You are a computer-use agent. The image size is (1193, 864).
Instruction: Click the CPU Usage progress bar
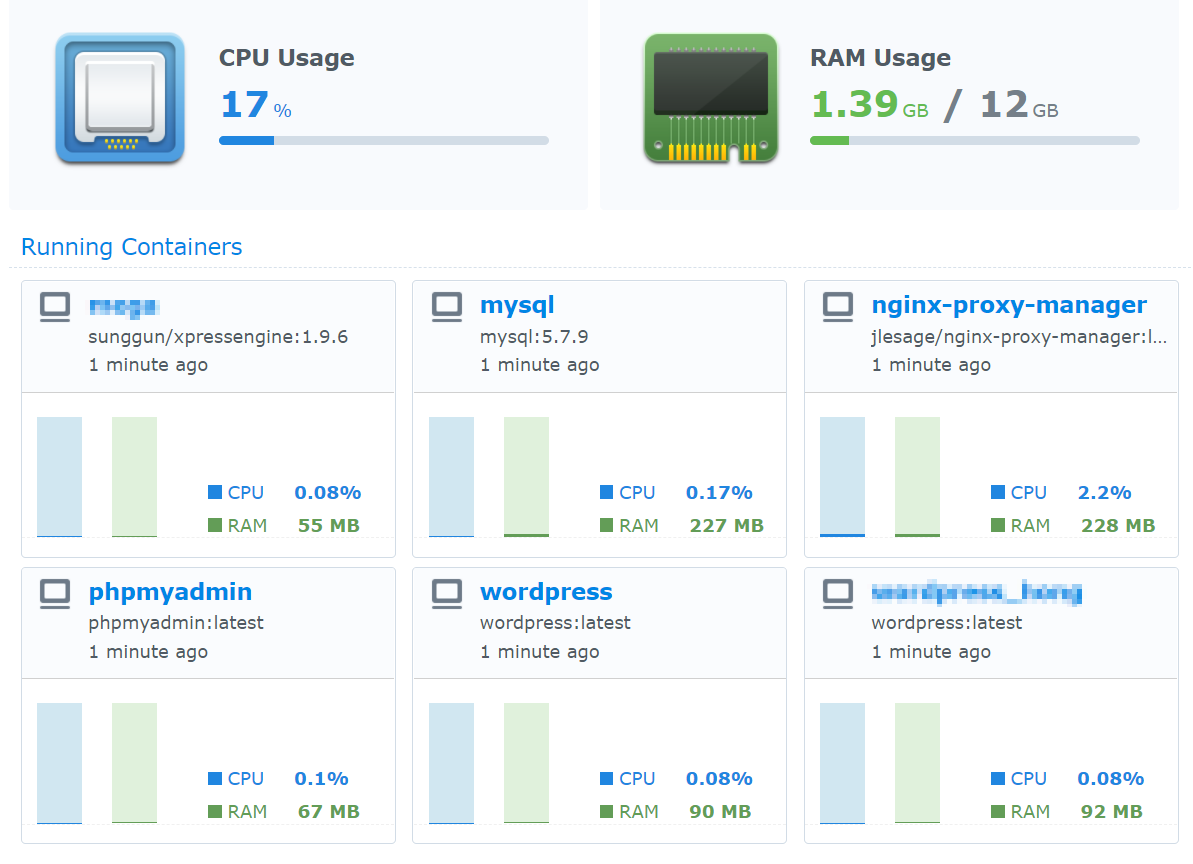coord(383,140)
